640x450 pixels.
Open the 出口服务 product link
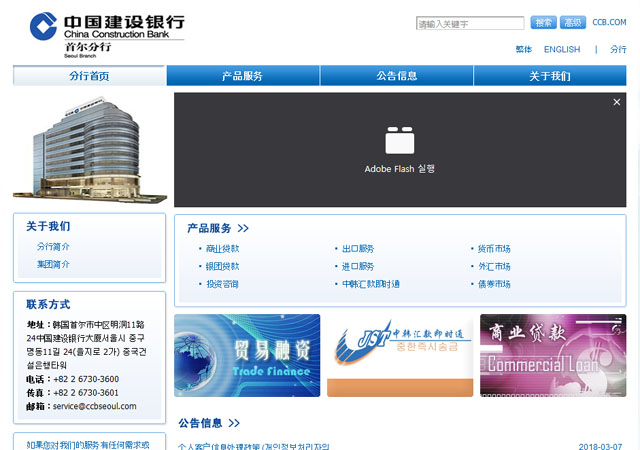pos(357,249)
